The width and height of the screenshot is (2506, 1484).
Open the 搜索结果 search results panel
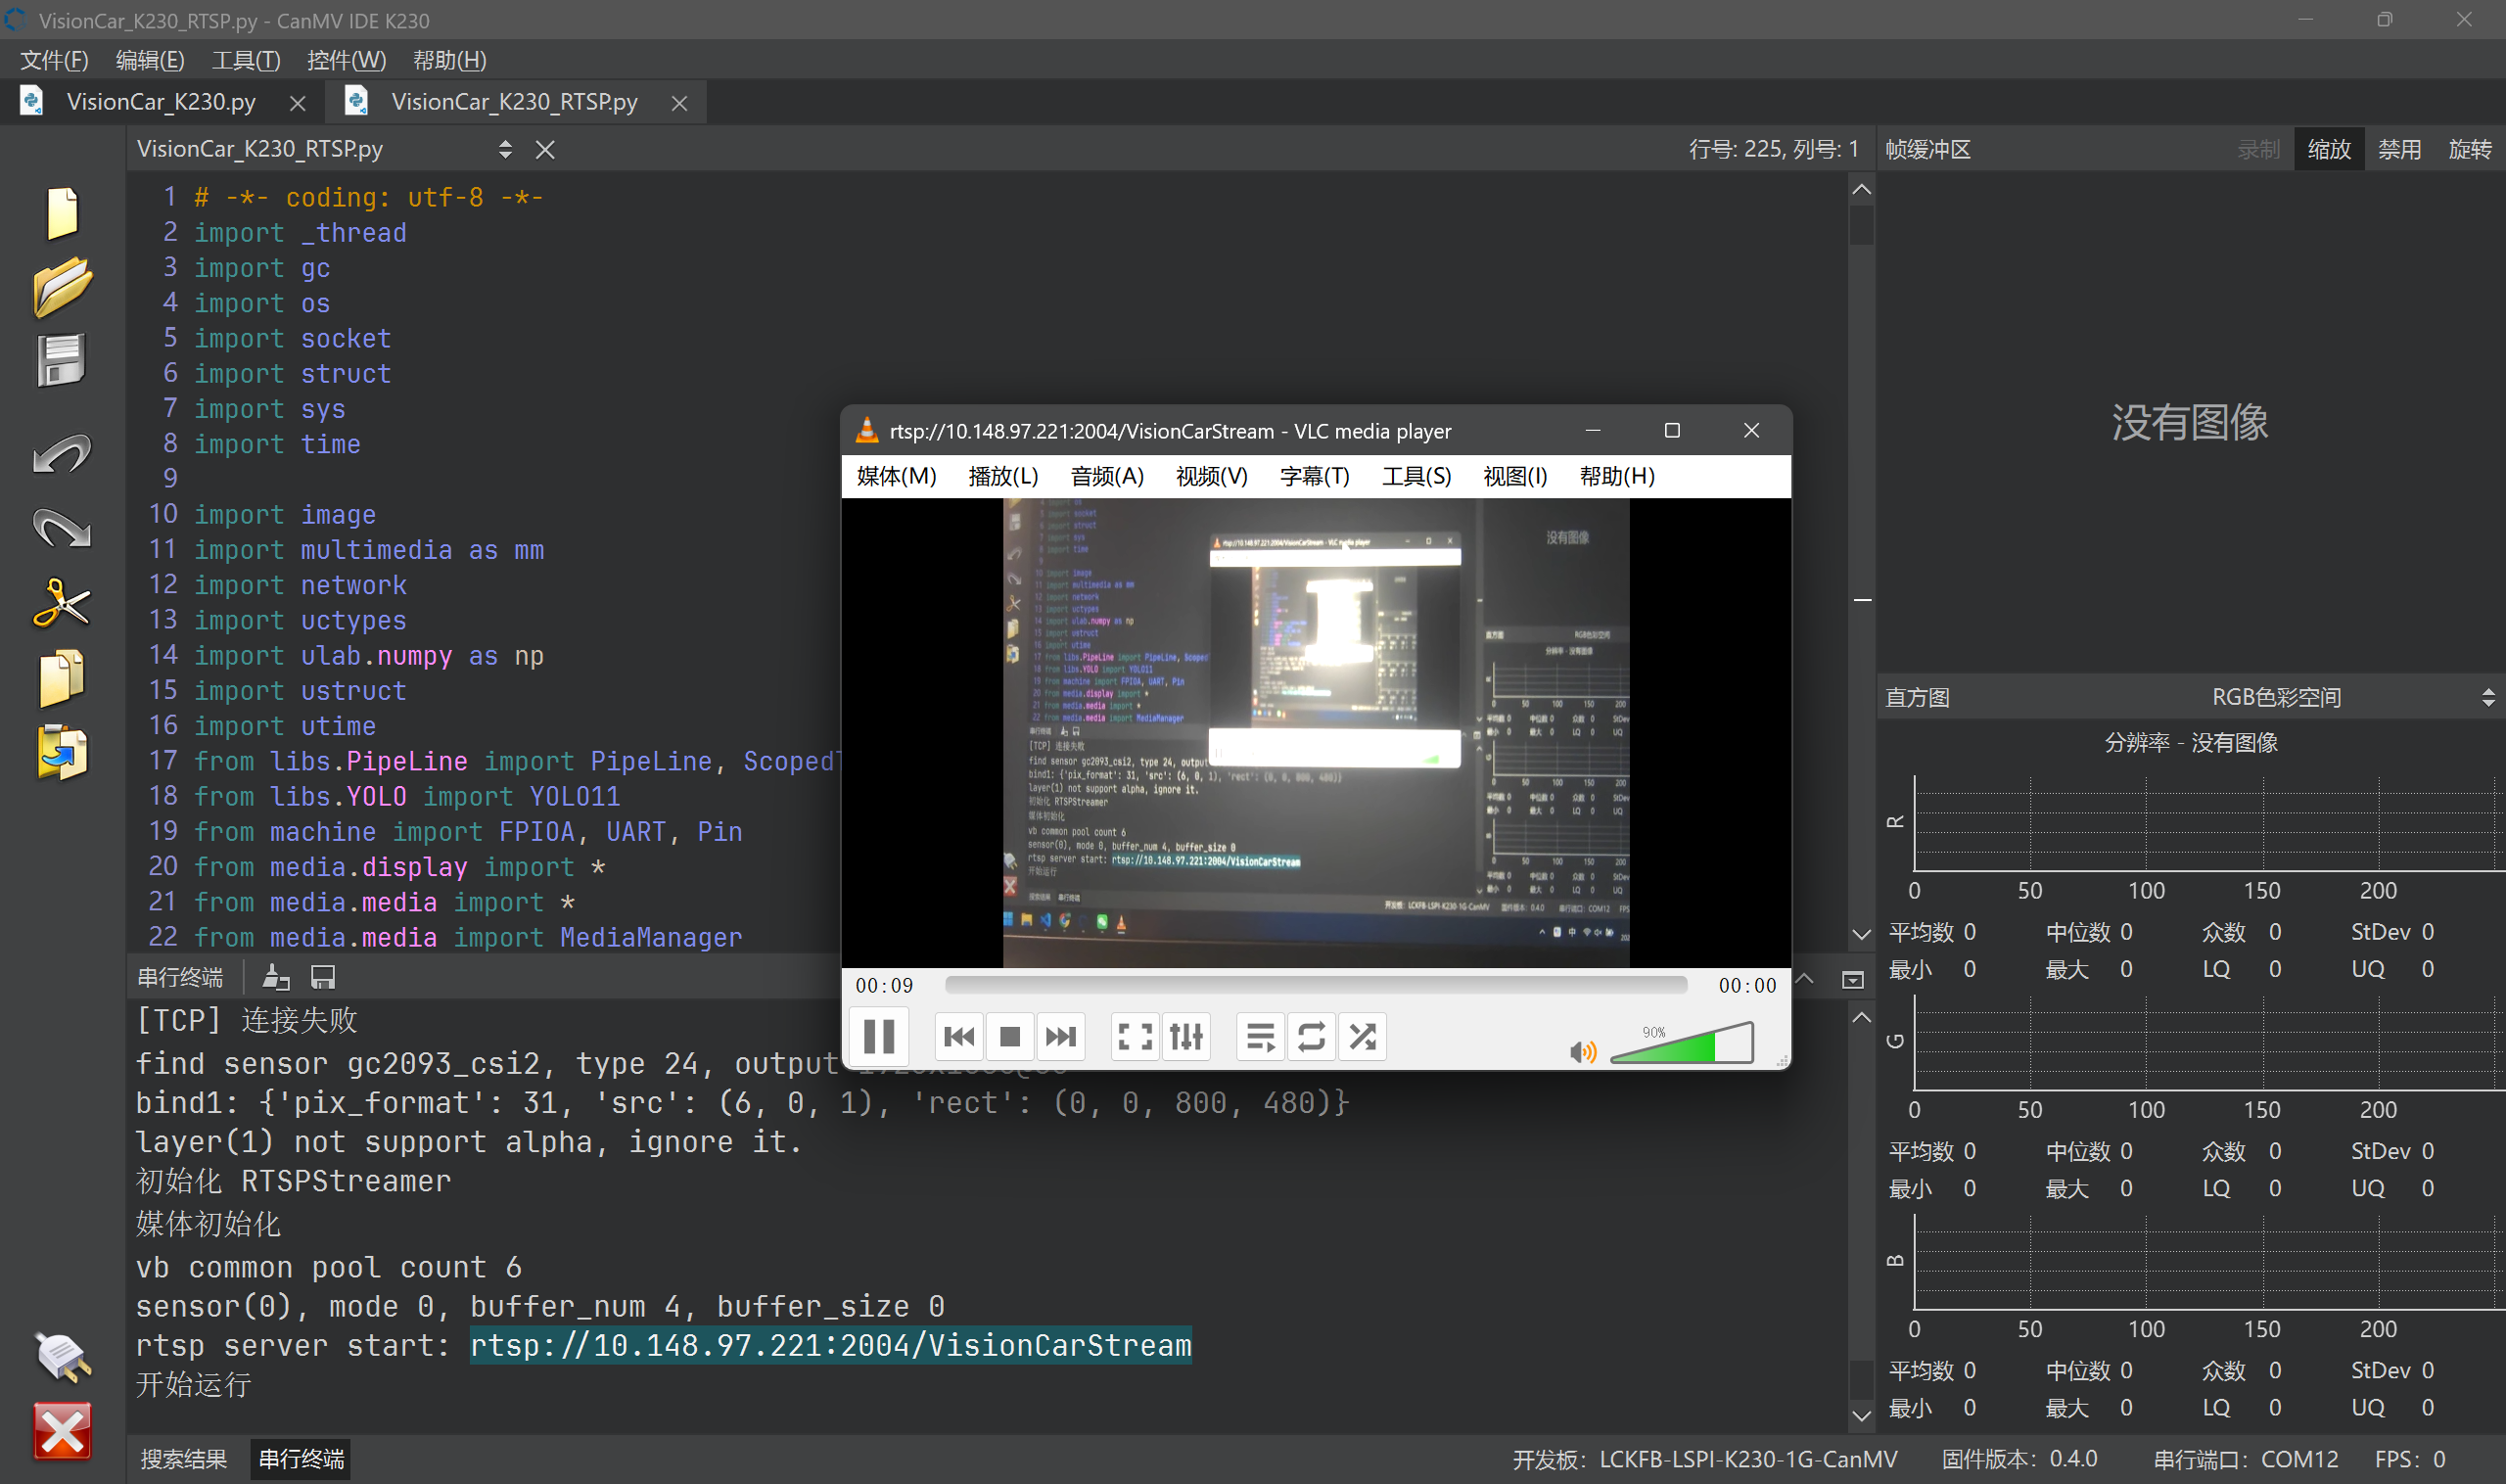pos(184,1458)
